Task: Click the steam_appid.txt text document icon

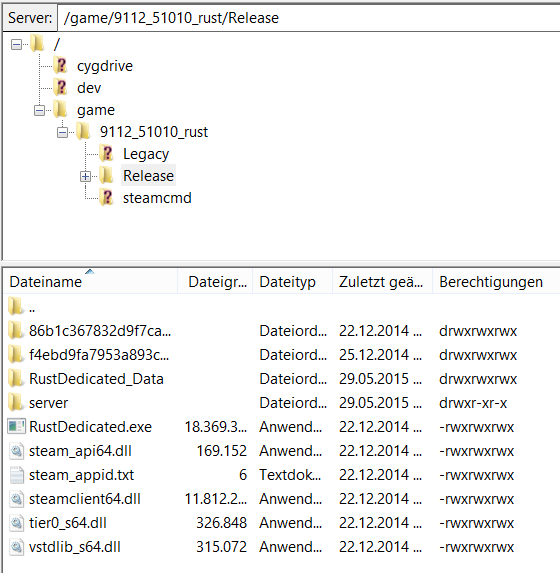Action: [x=16, y=475]
